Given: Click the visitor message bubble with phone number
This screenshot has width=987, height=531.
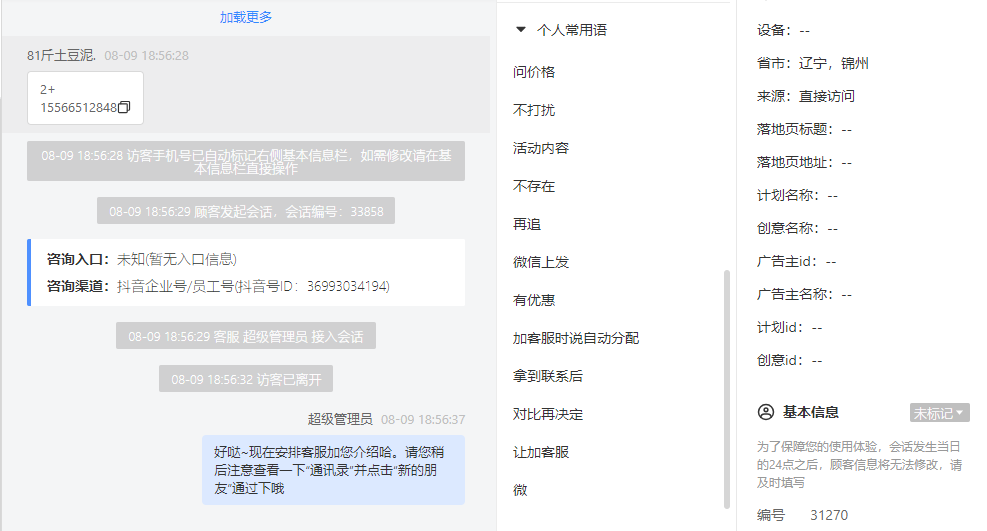Looking at the screenshot, I should 85,98.
